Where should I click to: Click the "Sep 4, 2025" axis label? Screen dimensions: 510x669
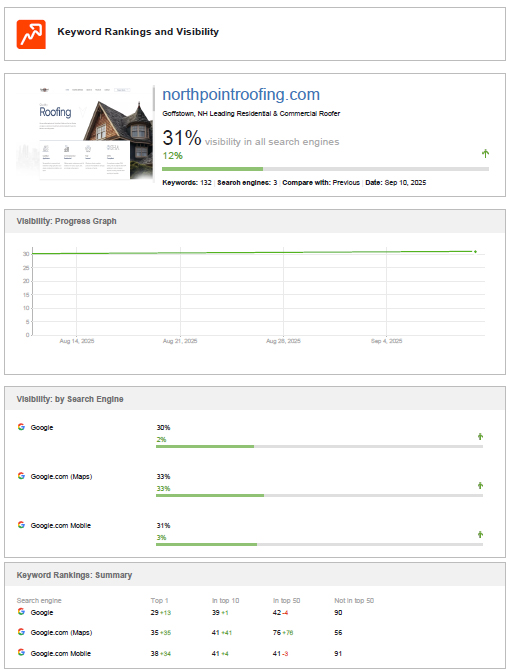[387, 341]
